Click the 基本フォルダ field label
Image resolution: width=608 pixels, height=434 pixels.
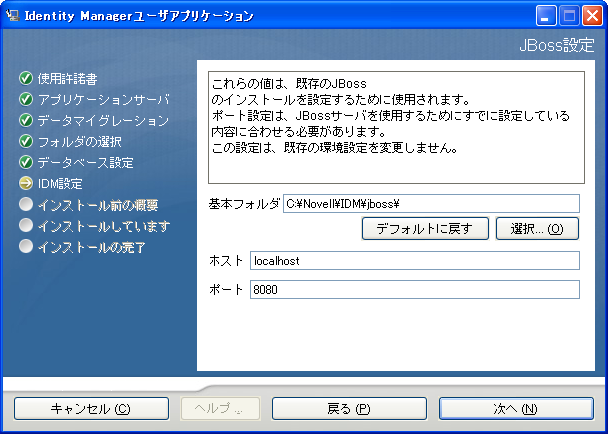pyautogui.click(x=244, y=204)
